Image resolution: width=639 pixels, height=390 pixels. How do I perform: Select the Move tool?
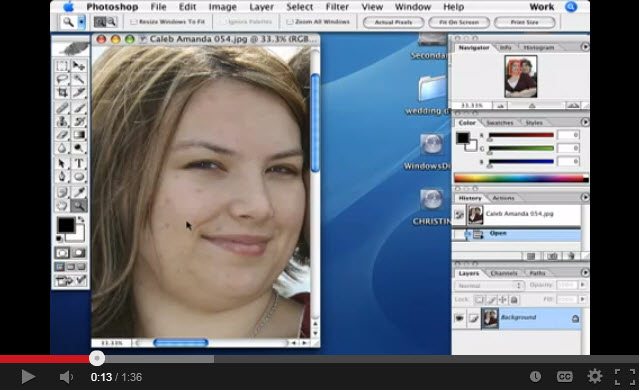pyautogui.click(x=79, y=66)
